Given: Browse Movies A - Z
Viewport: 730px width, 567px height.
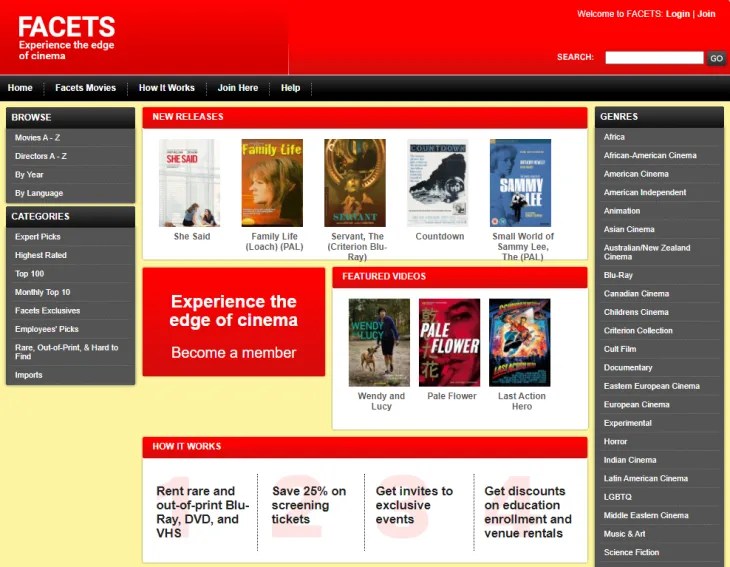Looking at the screenshot, I should (x=37, y=138).
